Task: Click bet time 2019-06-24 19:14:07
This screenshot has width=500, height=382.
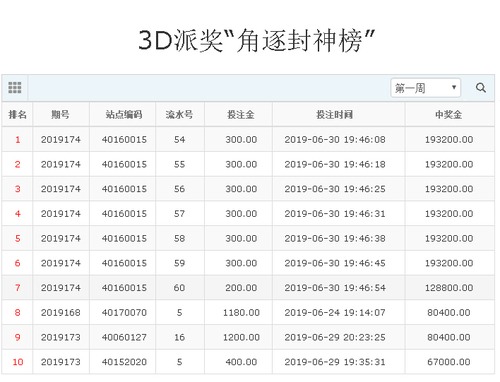Action: pyautogui.click(x=335, y=312)
